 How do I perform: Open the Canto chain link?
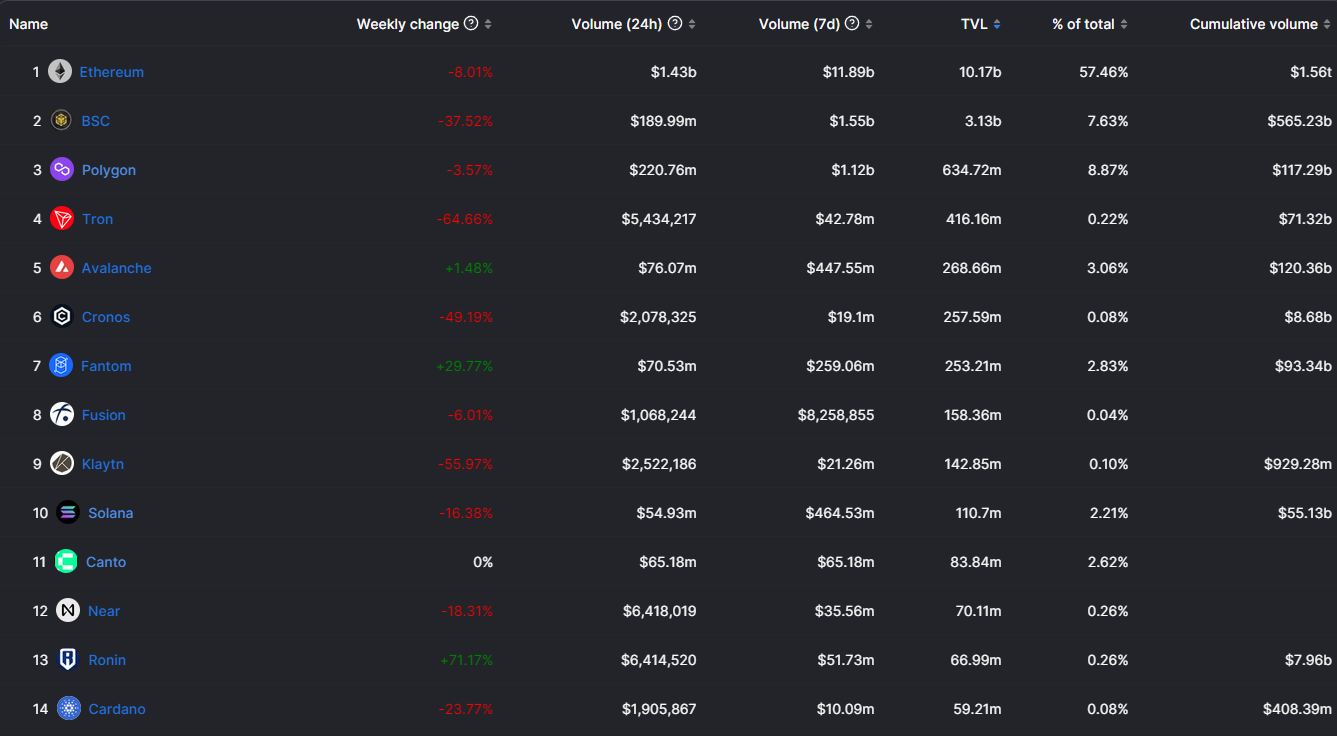(x=106, y=562)
